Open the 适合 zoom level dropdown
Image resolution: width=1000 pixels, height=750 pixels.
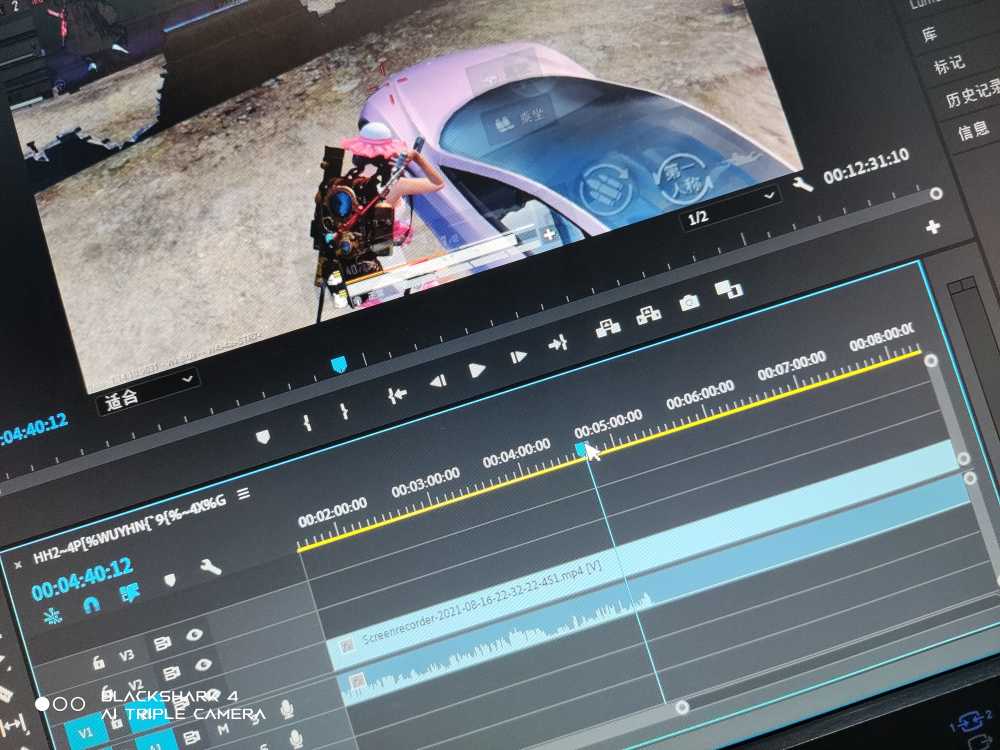coord(148,391)
